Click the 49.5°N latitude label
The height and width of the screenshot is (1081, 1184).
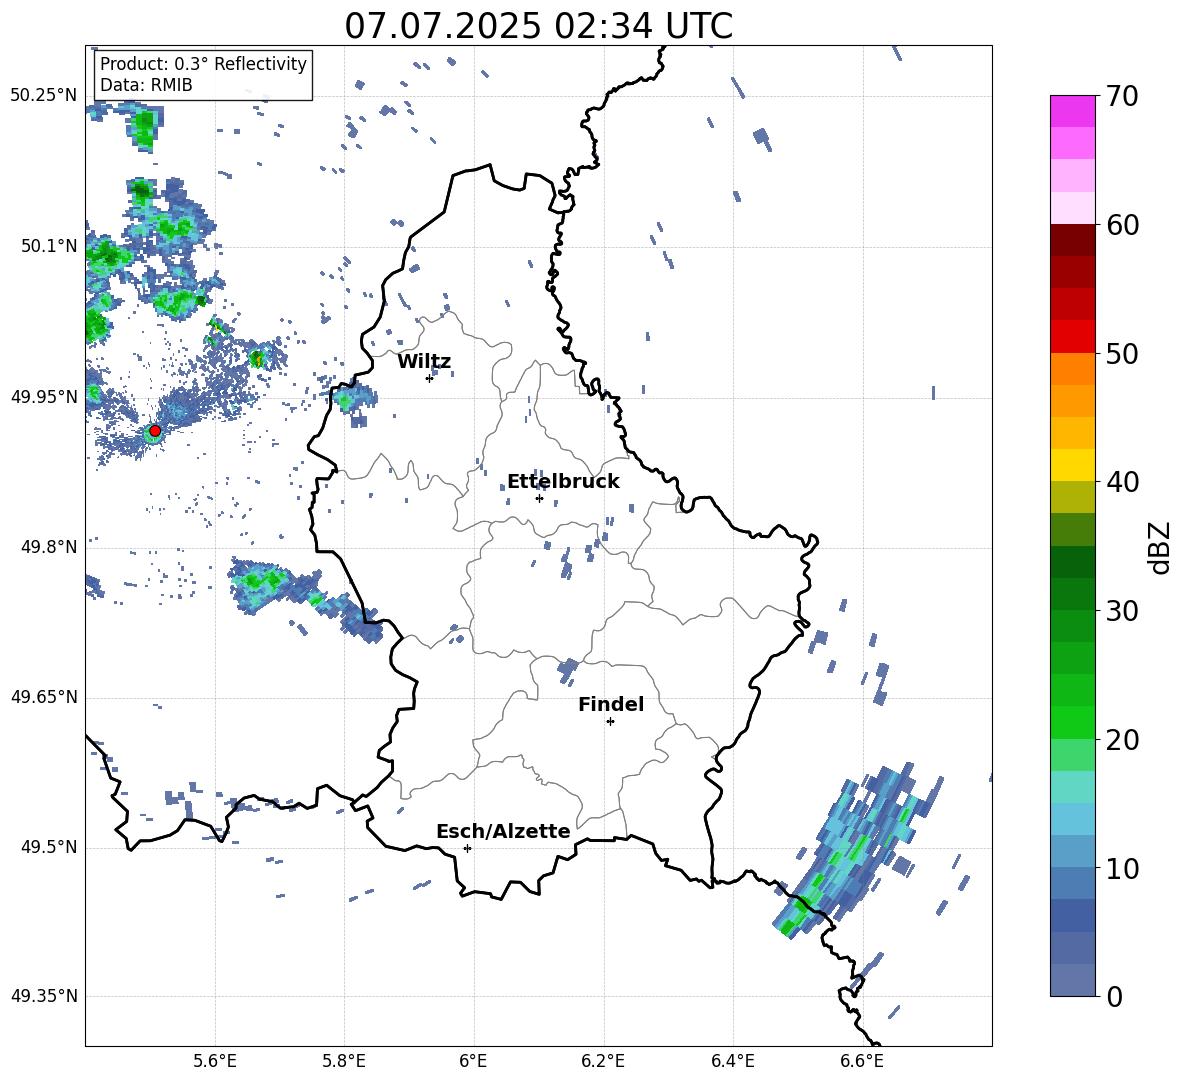pyautogui.click(x=49, y=847)
